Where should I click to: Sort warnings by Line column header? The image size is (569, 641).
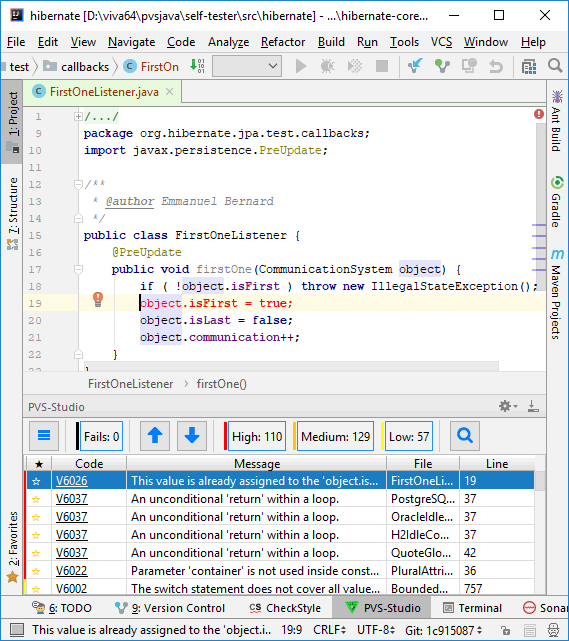pyautogui.click(x=497, y=464)
